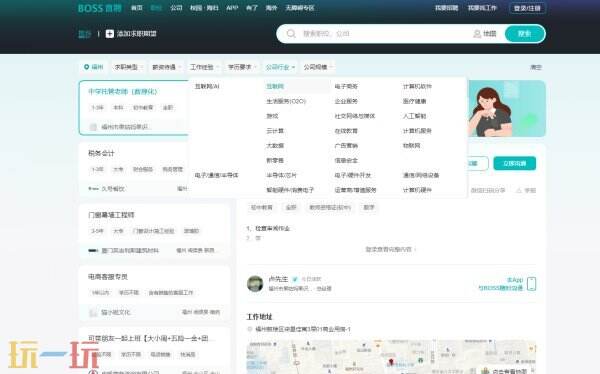The height and width of the screenshot is (374, 600).
Task: Select 医疗健康 in the industry list
Action: point(414,101)
